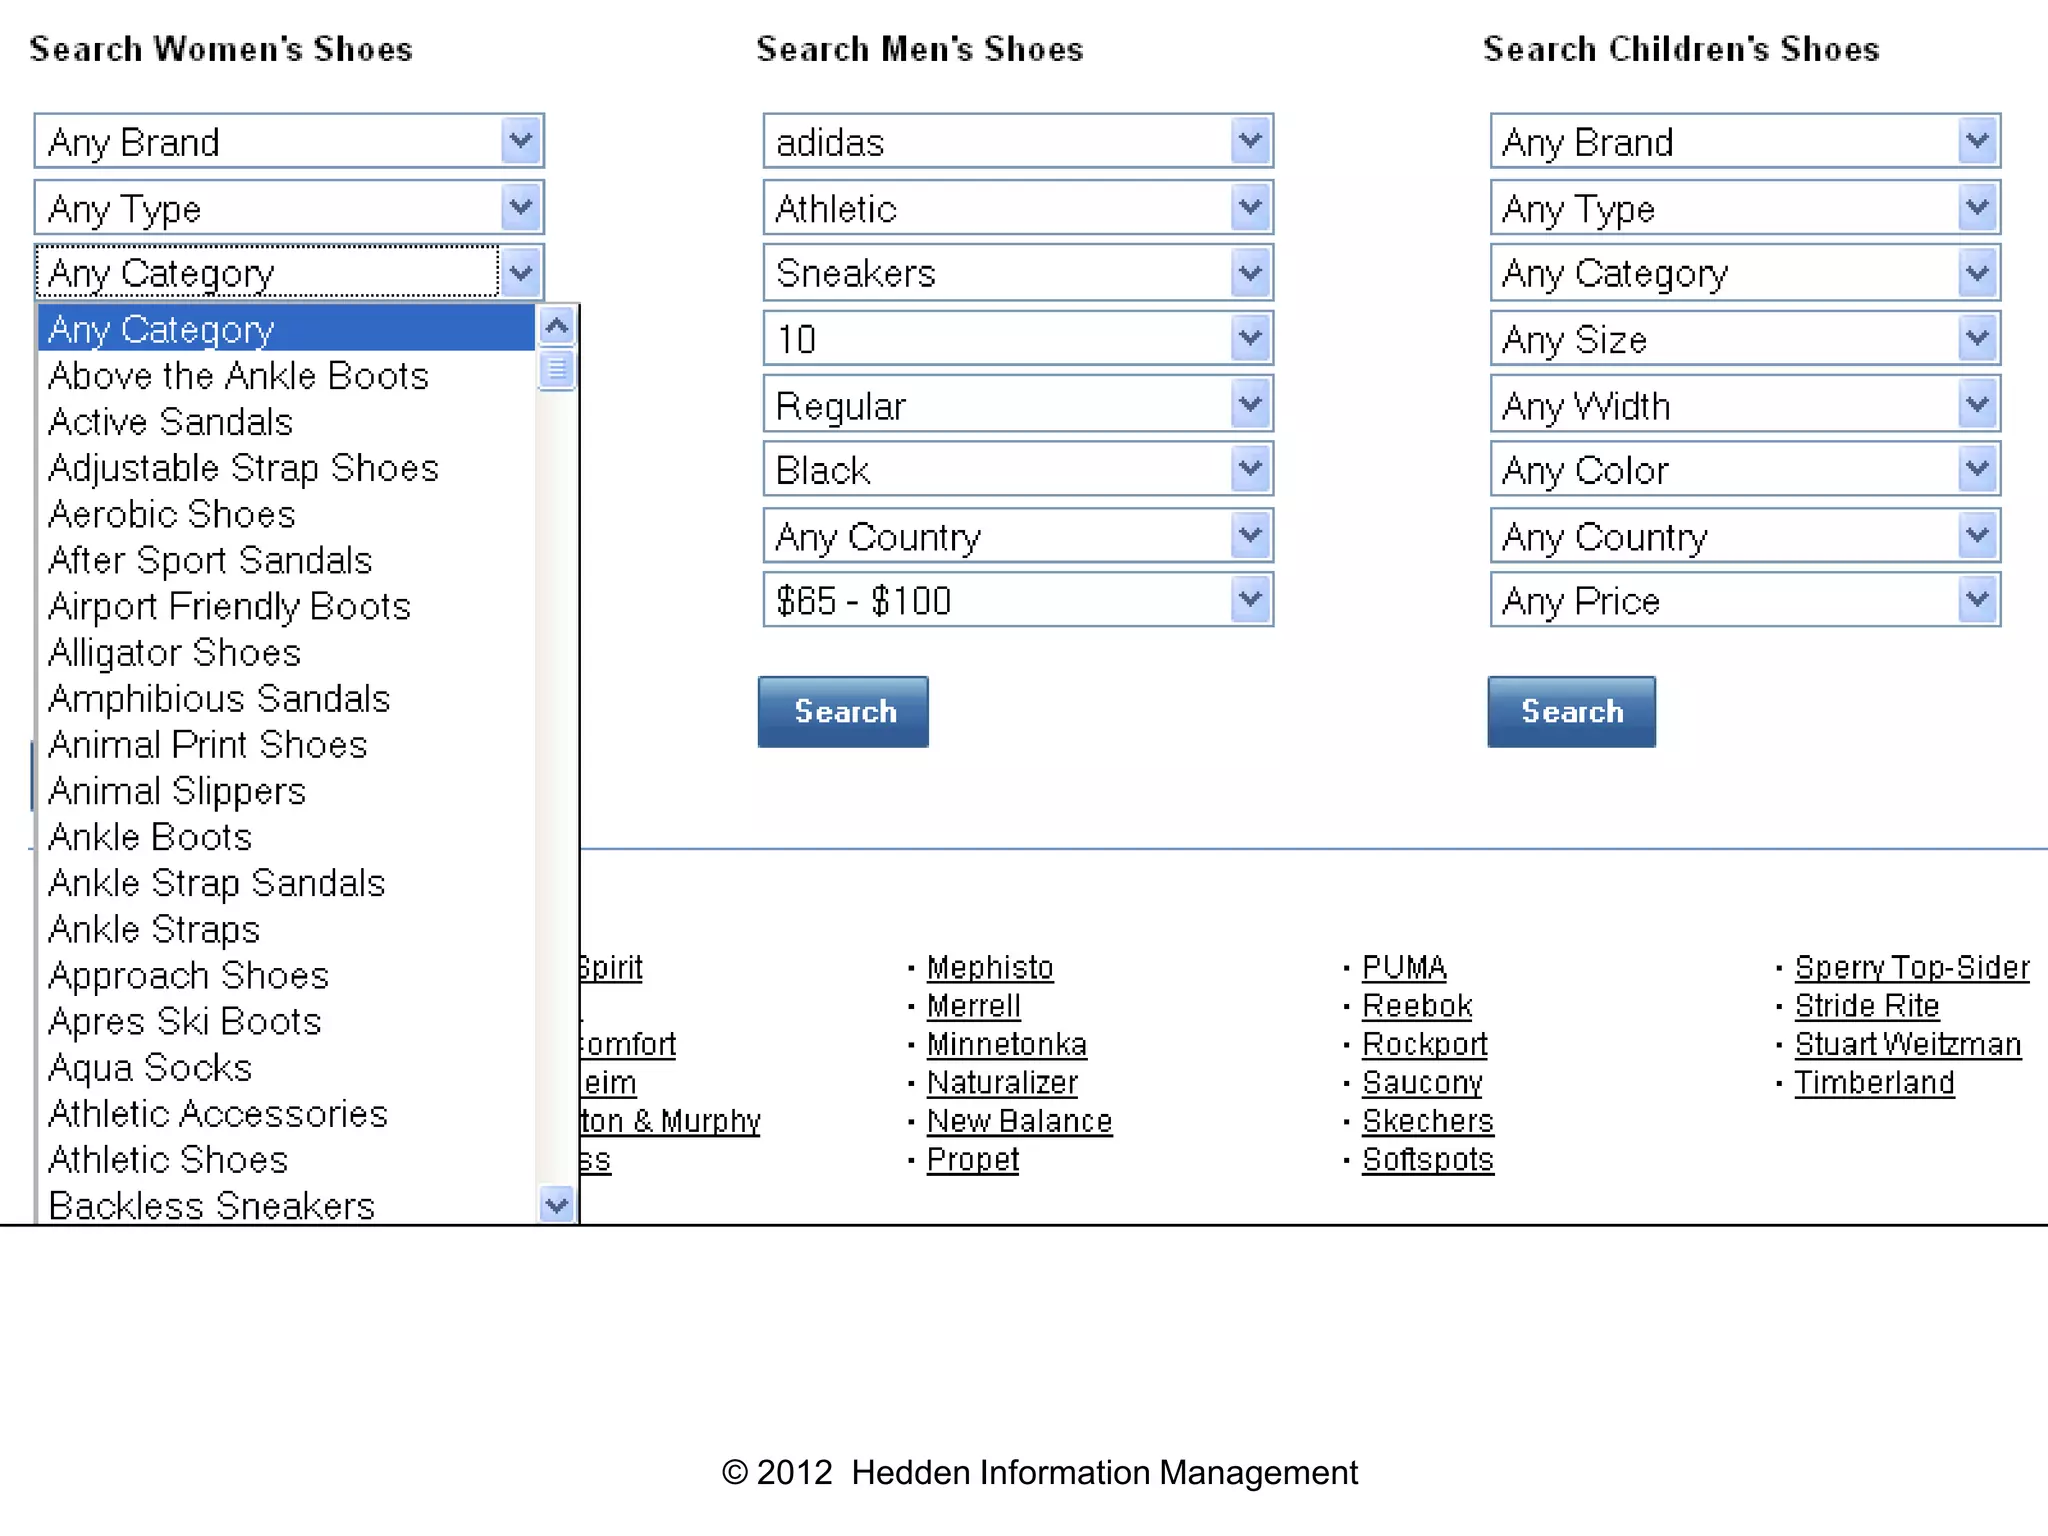The height and width of the screenshot is (1536, 2048).
Task: Choose Apres Ski Boots option
Action: click(286, 1021)
